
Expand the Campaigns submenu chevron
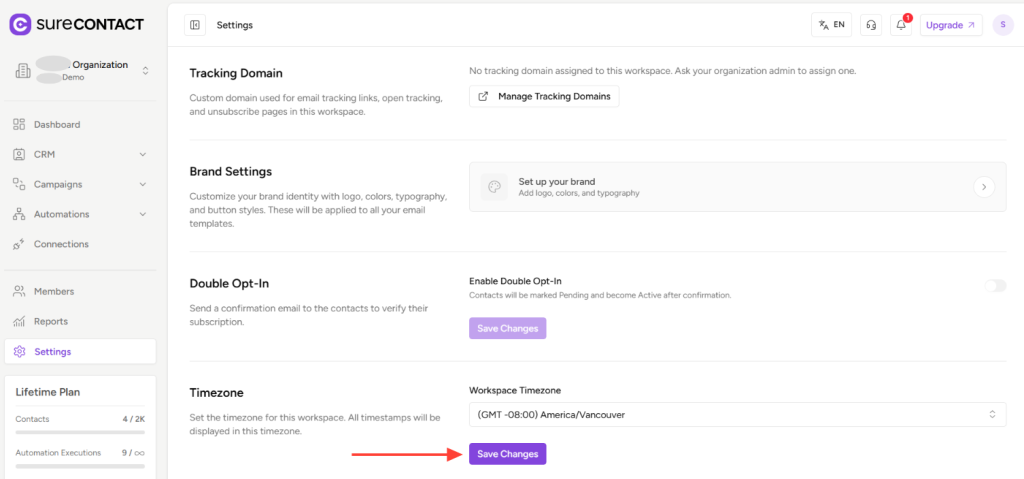point(143,184)
